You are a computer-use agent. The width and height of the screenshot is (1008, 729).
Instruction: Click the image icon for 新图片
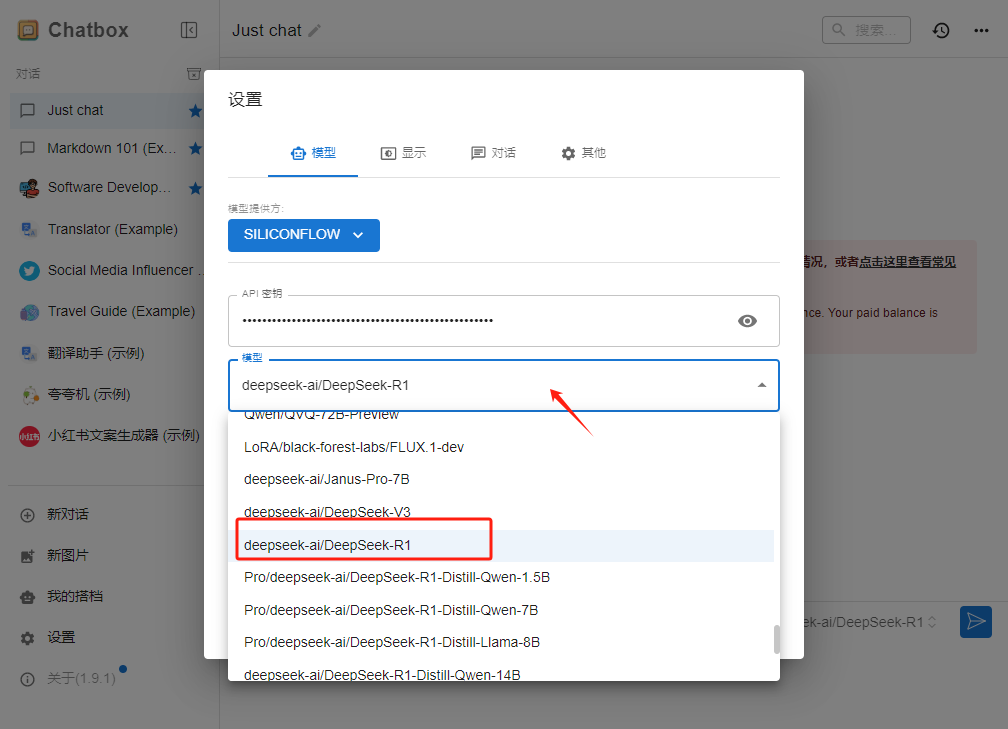pos(28,557)
